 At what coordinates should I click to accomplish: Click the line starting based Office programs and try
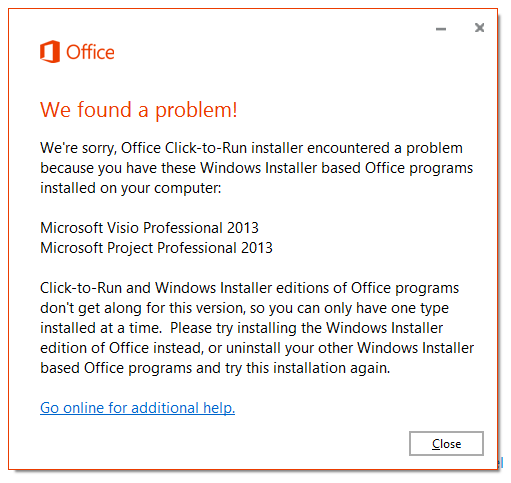215,368
